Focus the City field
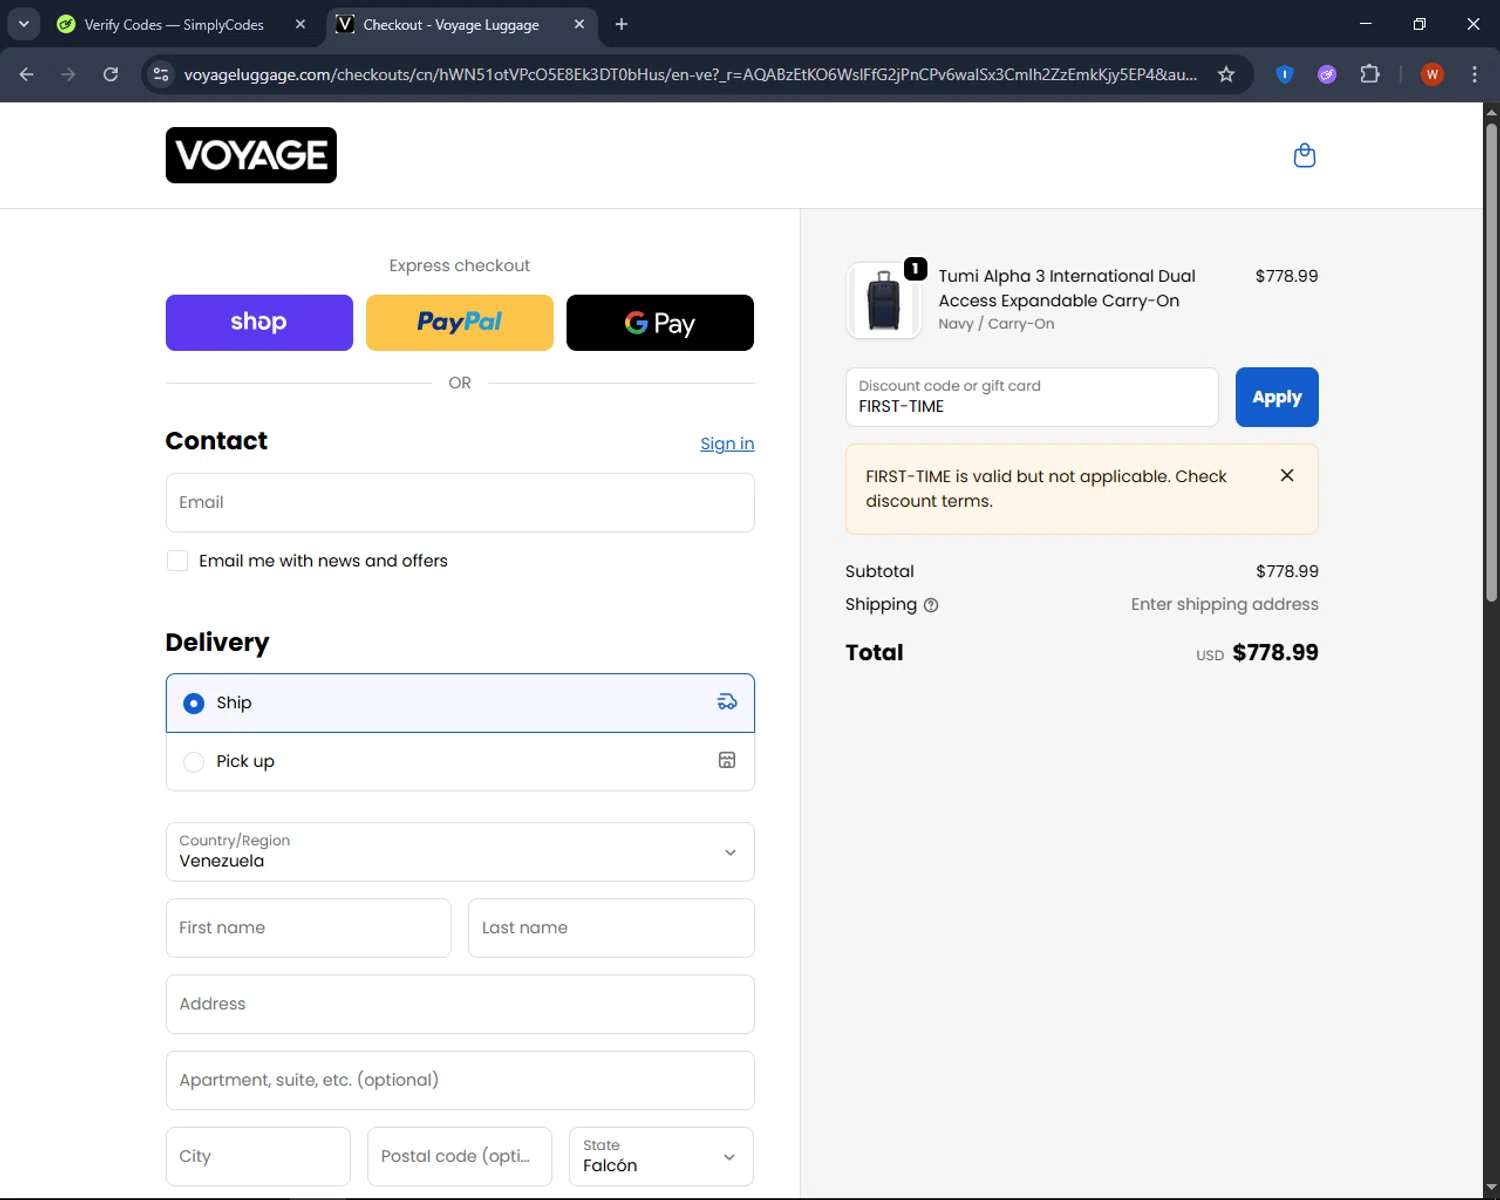The image size is (1500, 1200). point(258,1156)
